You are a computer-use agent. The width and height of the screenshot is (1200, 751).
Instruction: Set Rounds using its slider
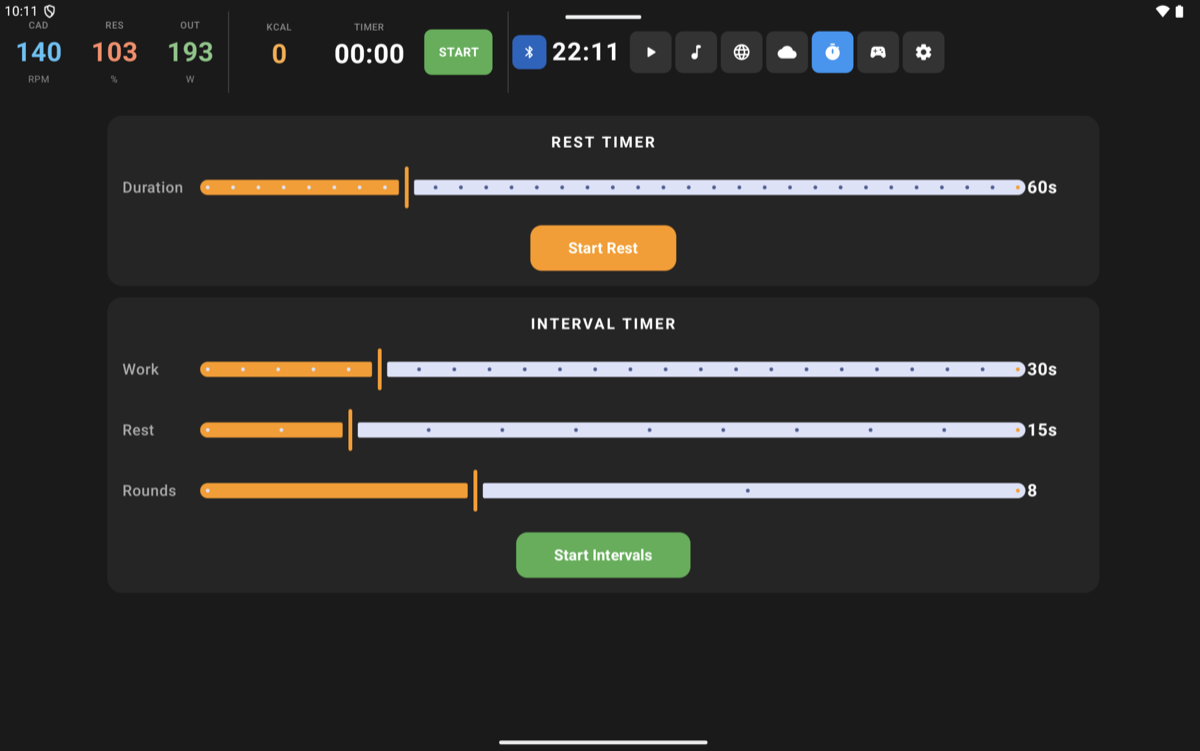[475, 490]
